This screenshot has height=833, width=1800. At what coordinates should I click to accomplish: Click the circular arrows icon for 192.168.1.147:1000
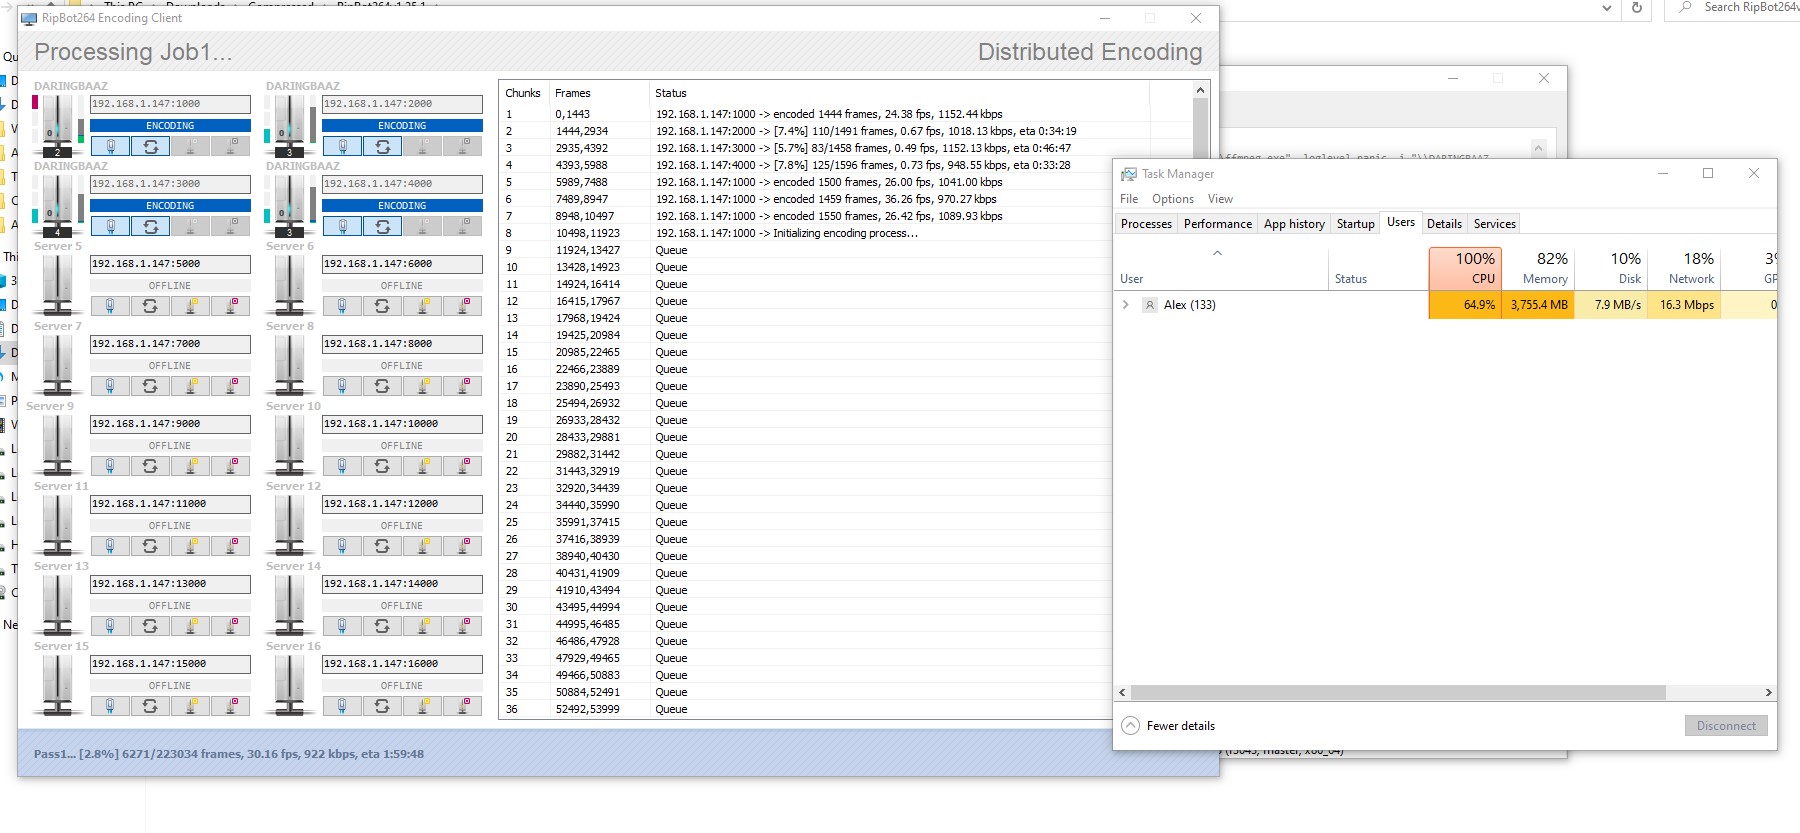150,146
